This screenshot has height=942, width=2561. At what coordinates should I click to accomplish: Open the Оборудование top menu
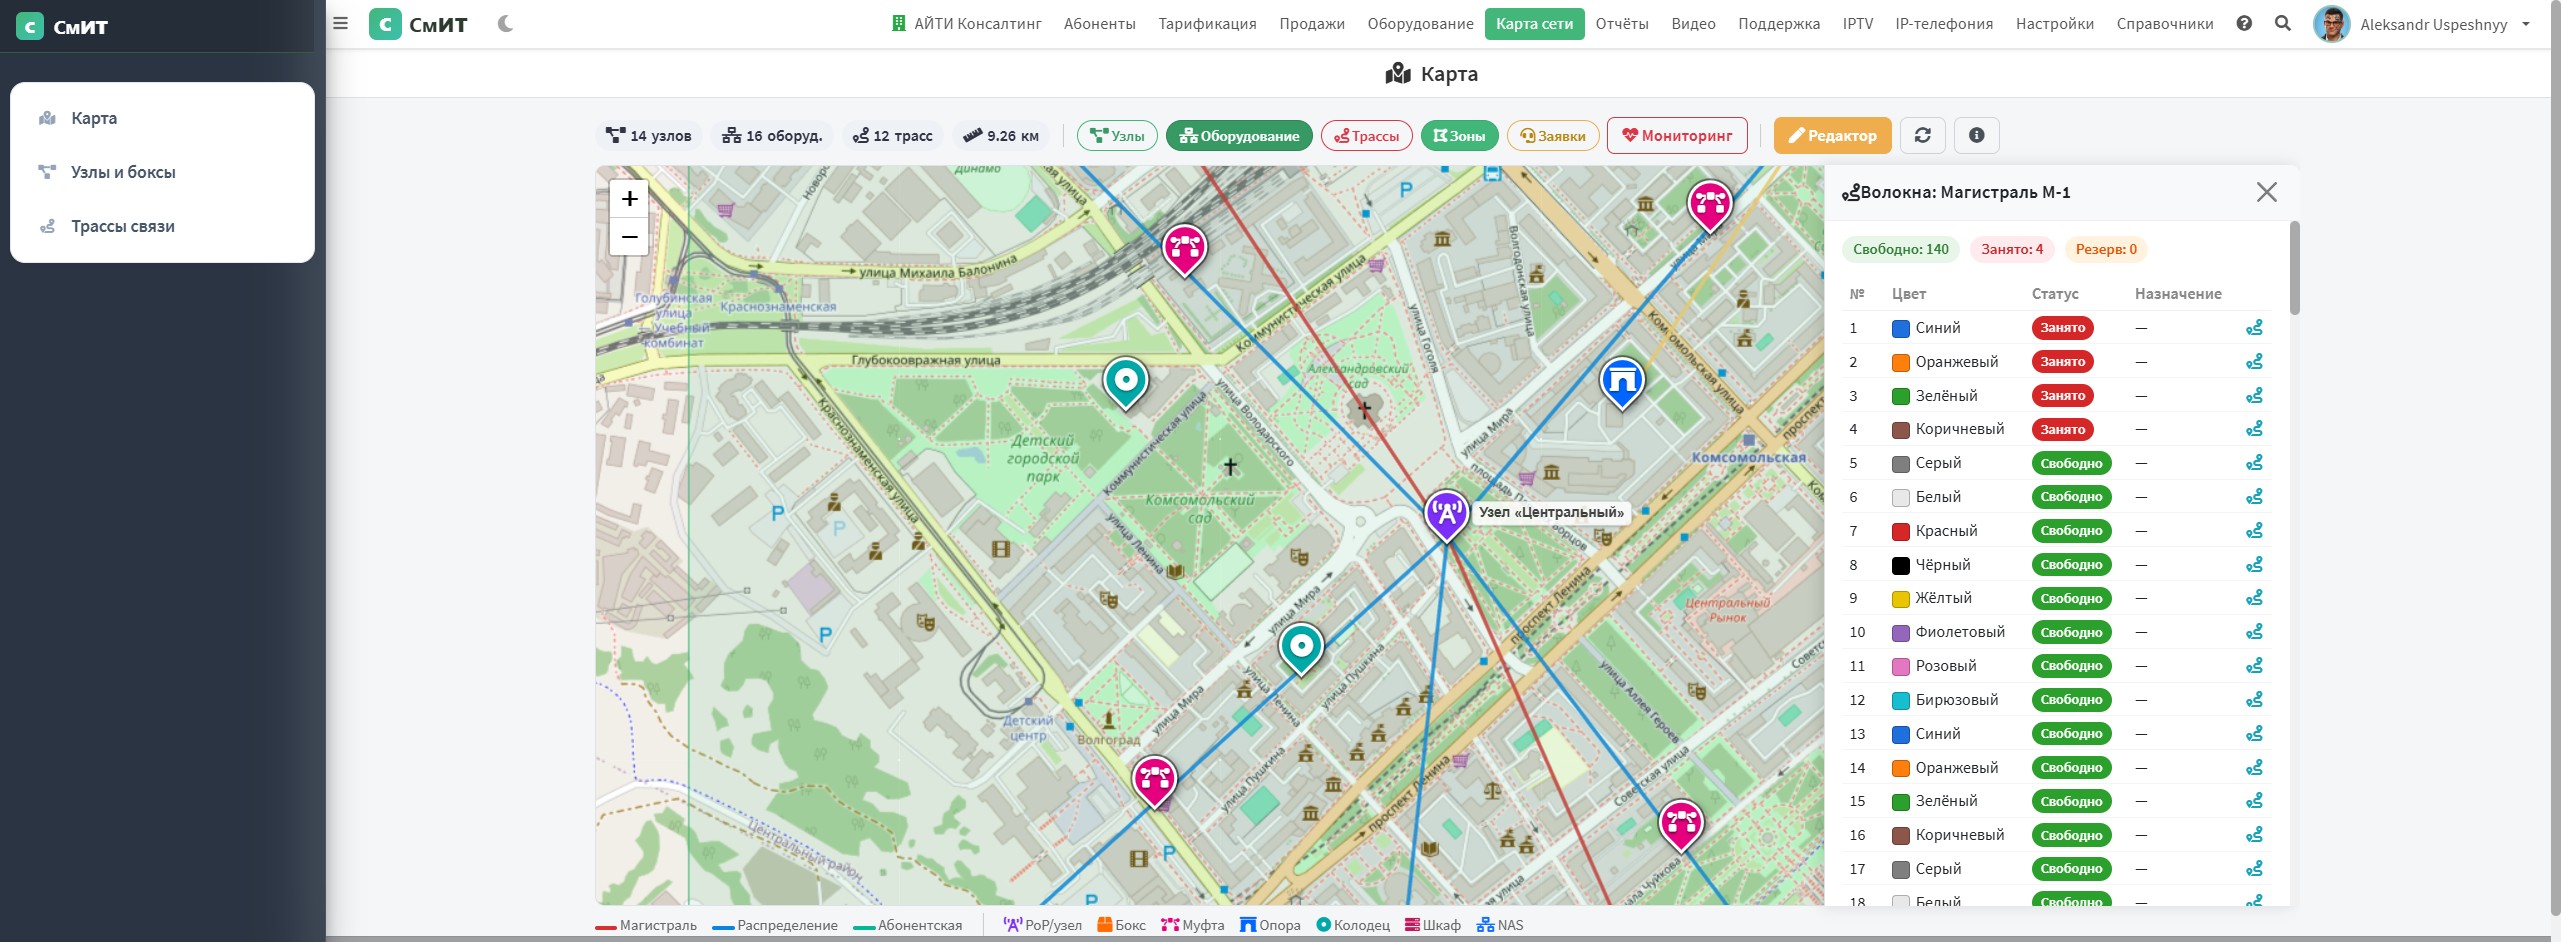tap(1420, 24)
